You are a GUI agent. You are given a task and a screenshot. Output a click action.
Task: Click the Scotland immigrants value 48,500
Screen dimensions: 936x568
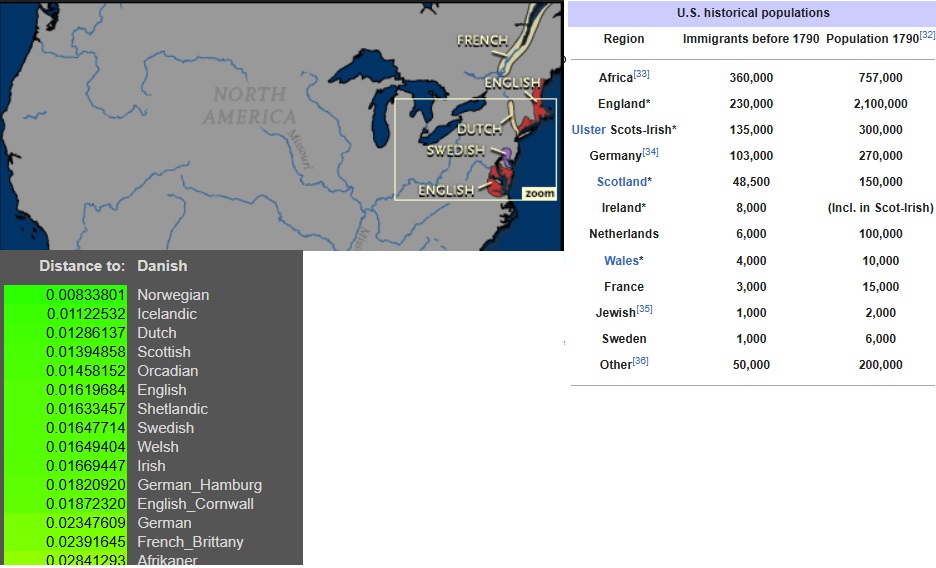coord(751,181)
